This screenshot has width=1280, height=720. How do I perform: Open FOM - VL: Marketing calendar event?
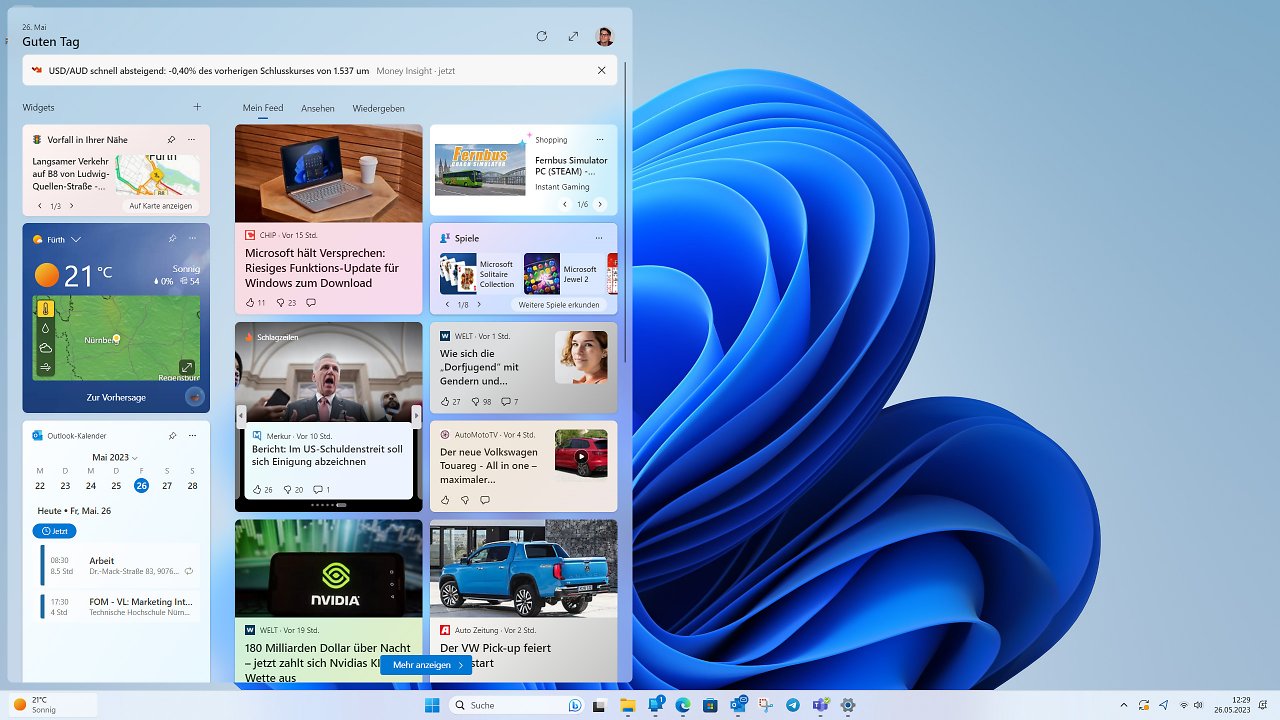coord(116,606)
